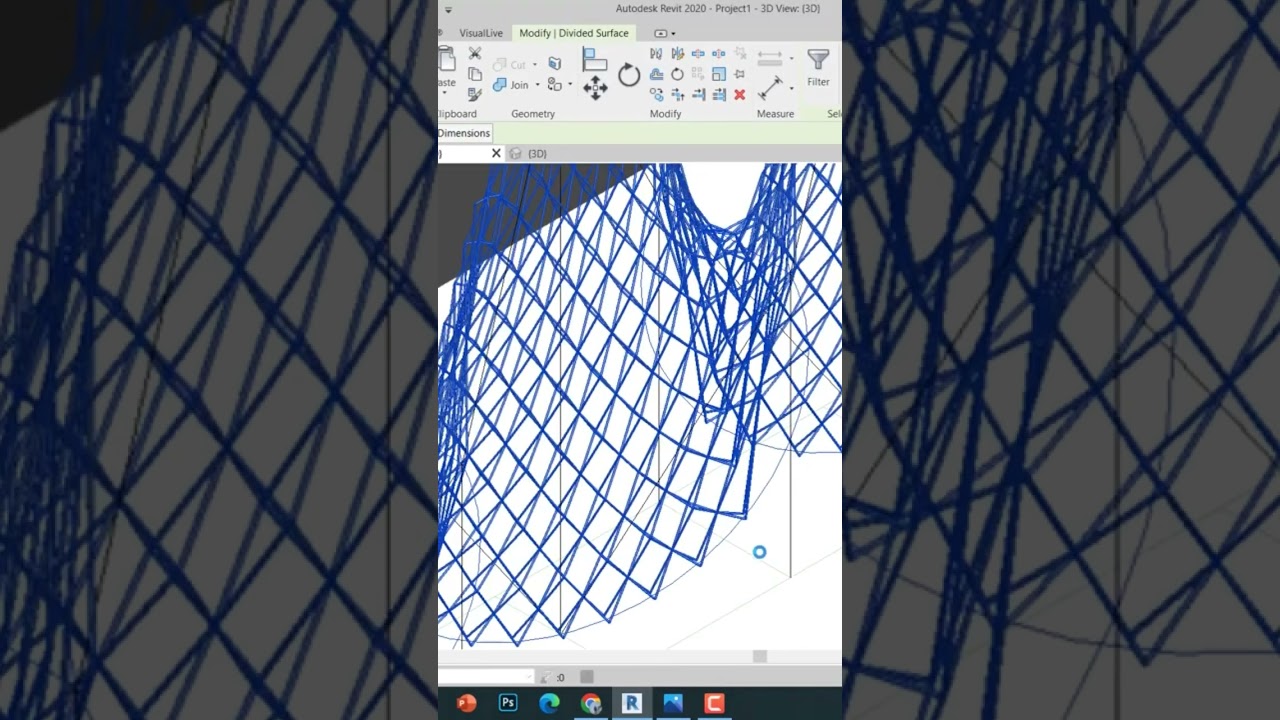Expand the Join dropdown arrow
This screenshot has height=720, width=1280.
(537, 85)
